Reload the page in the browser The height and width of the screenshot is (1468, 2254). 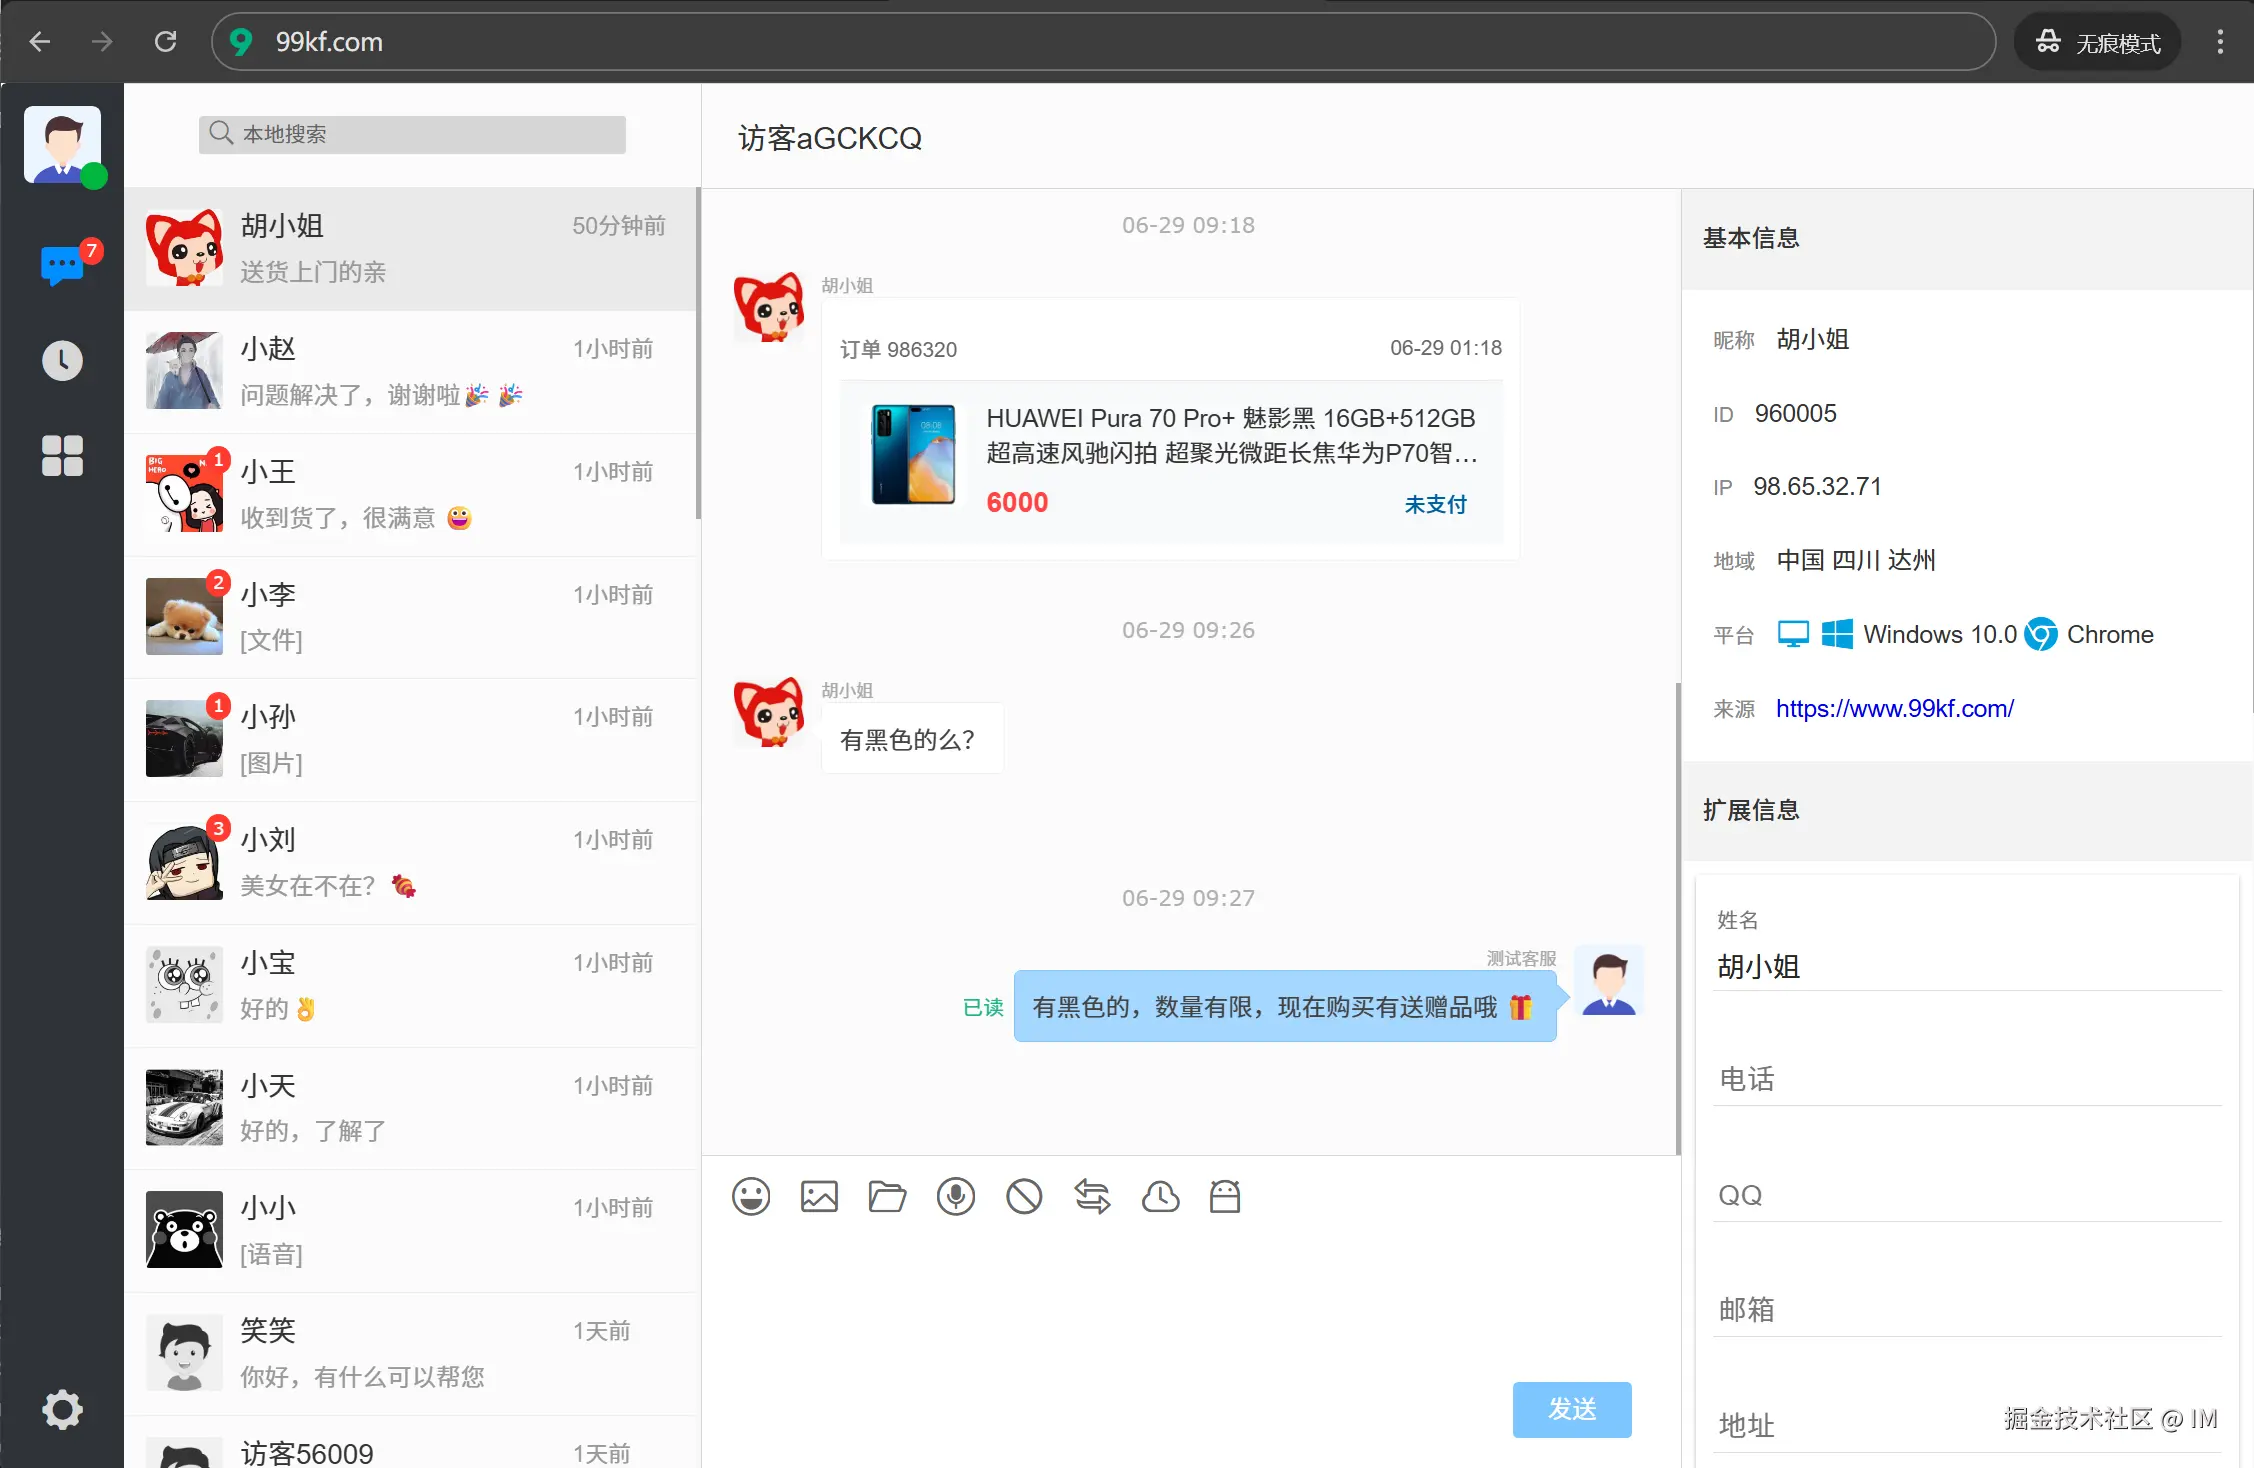pos(166,41)
